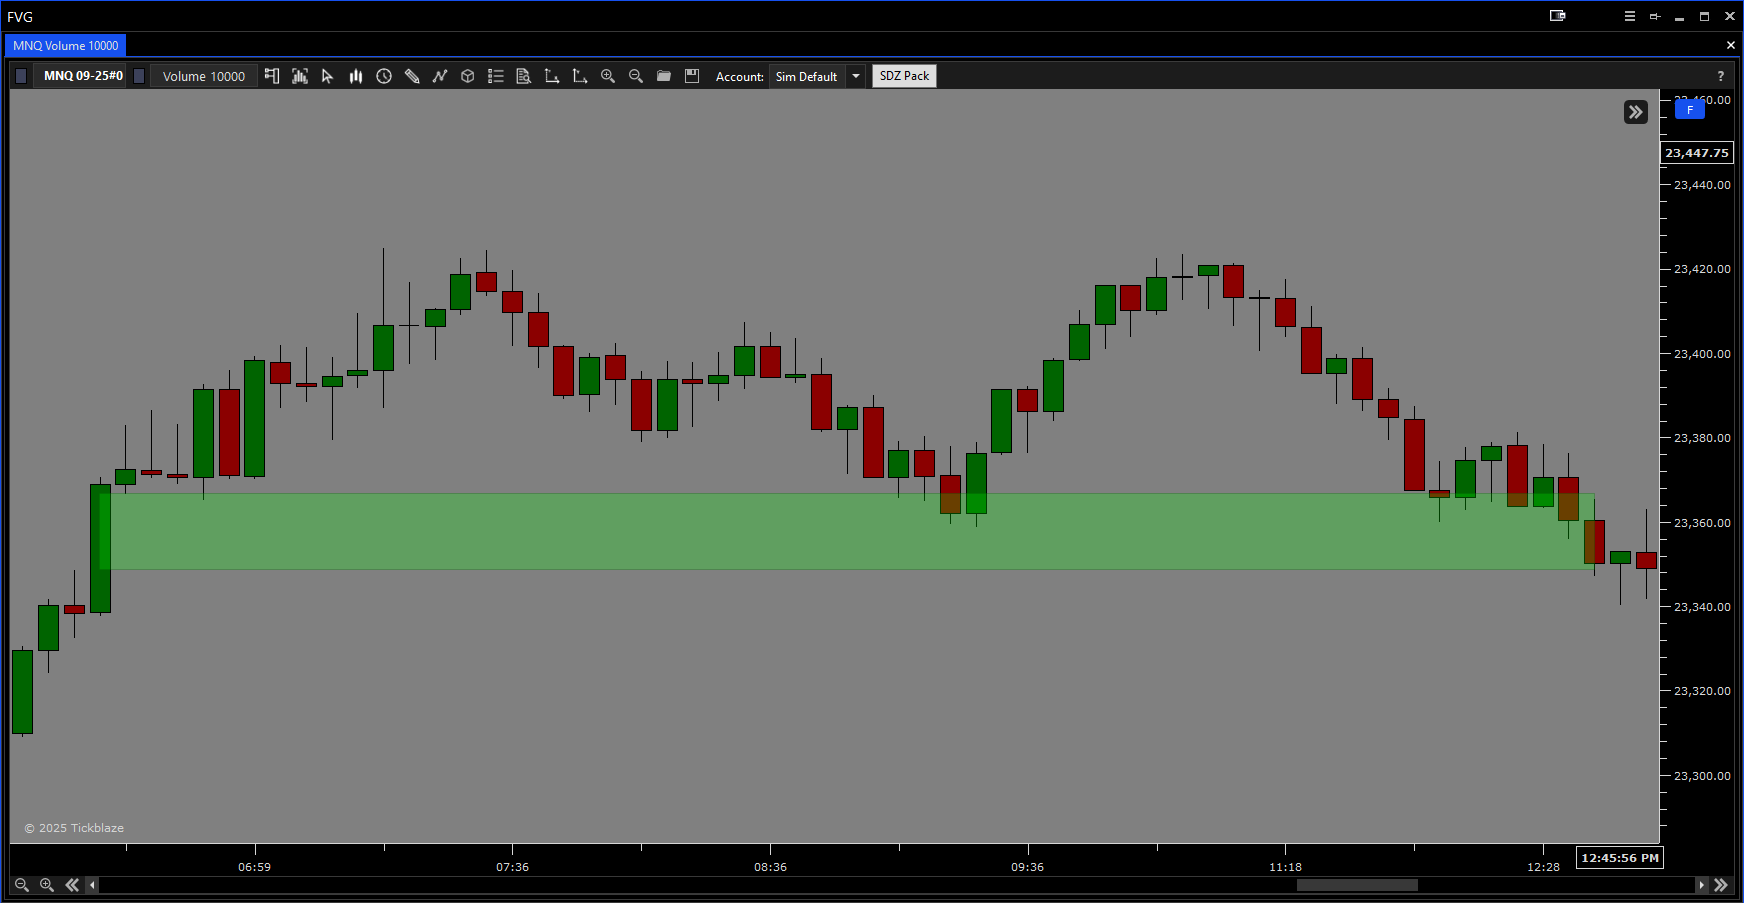The height and width of the screenshot is (903, 1744).
Task: Click the bottom zoom in magnifier
Action: [47, 885]
